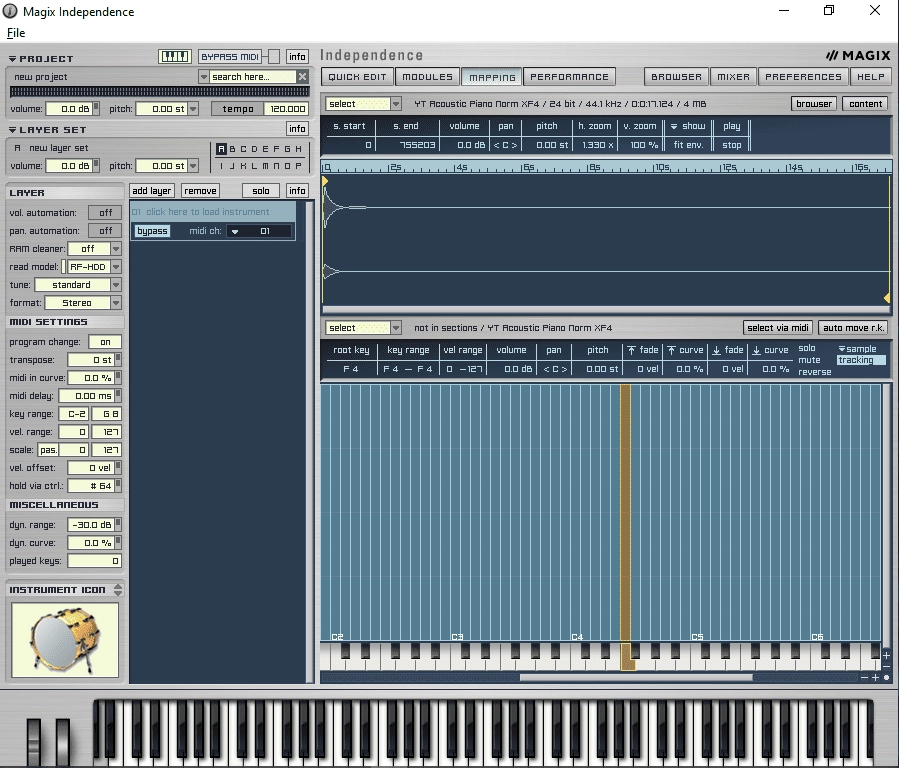Viewport: 899px width, 768px height.
Task: Click the layer set volume slider handle
Action: pos(96,164)
